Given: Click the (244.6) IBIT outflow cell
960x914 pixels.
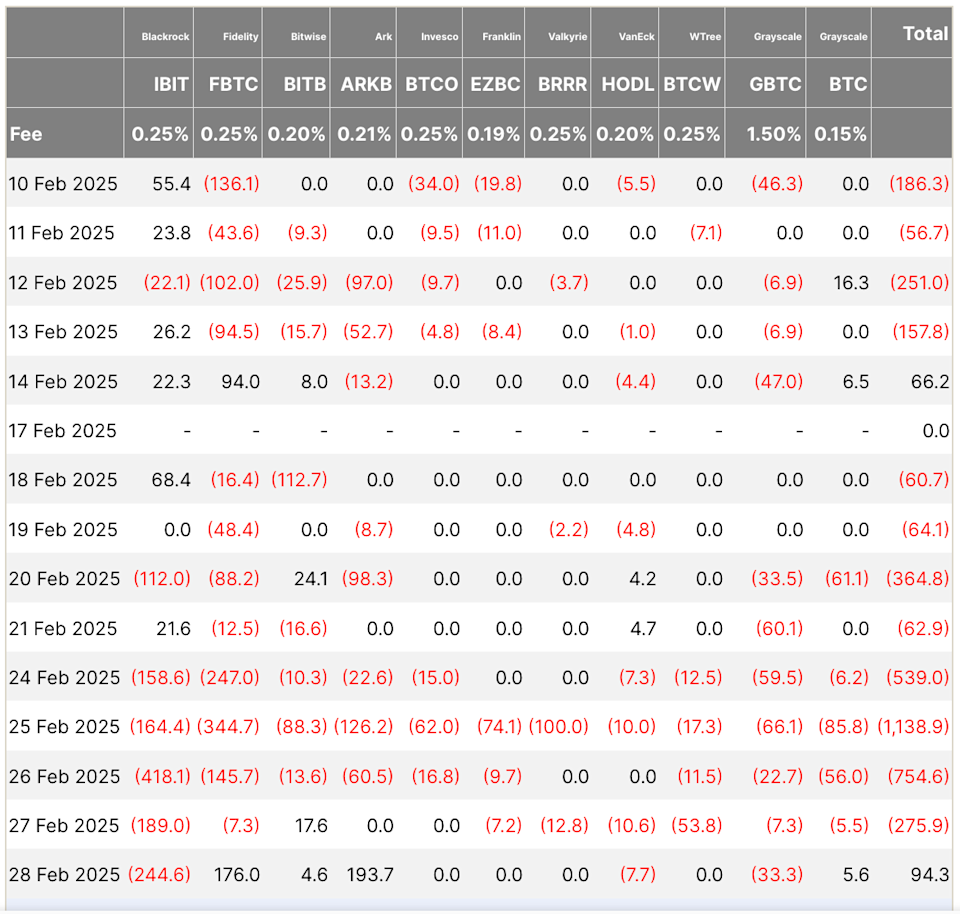Looking at the screenshot, I should [x=159, y=874].
